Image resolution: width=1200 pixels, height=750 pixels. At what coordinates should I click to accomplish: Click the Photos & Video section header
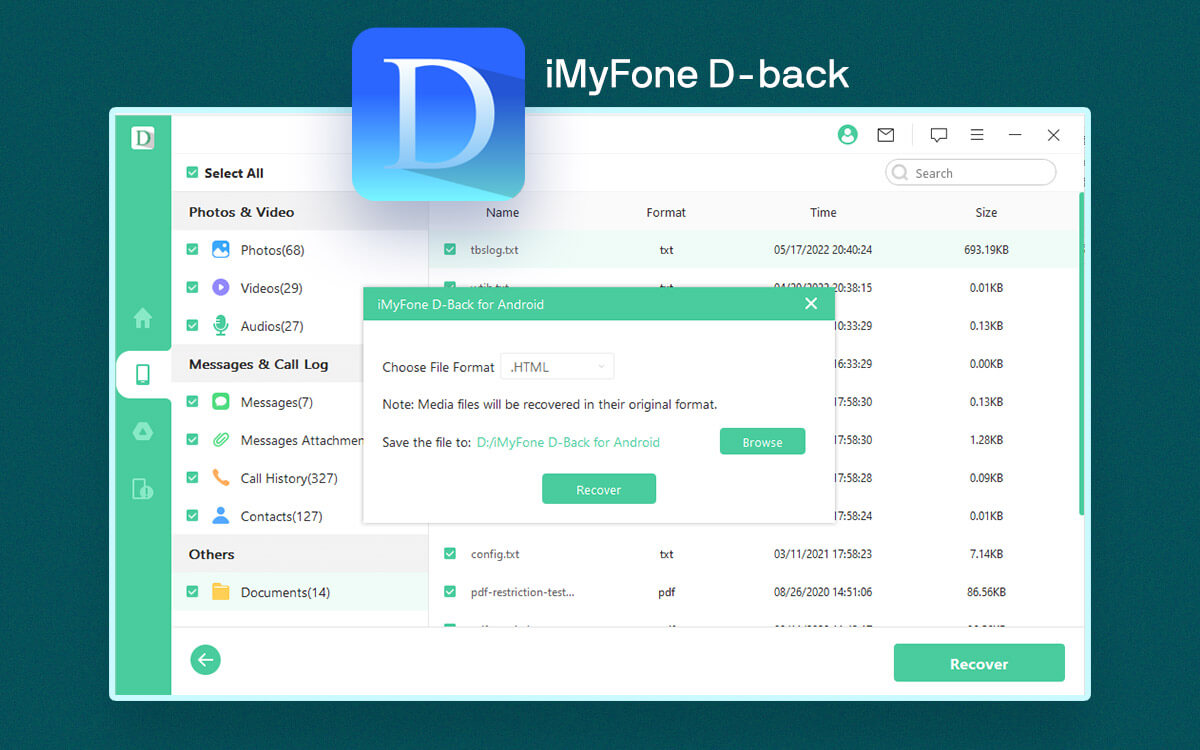pos(242,212)
